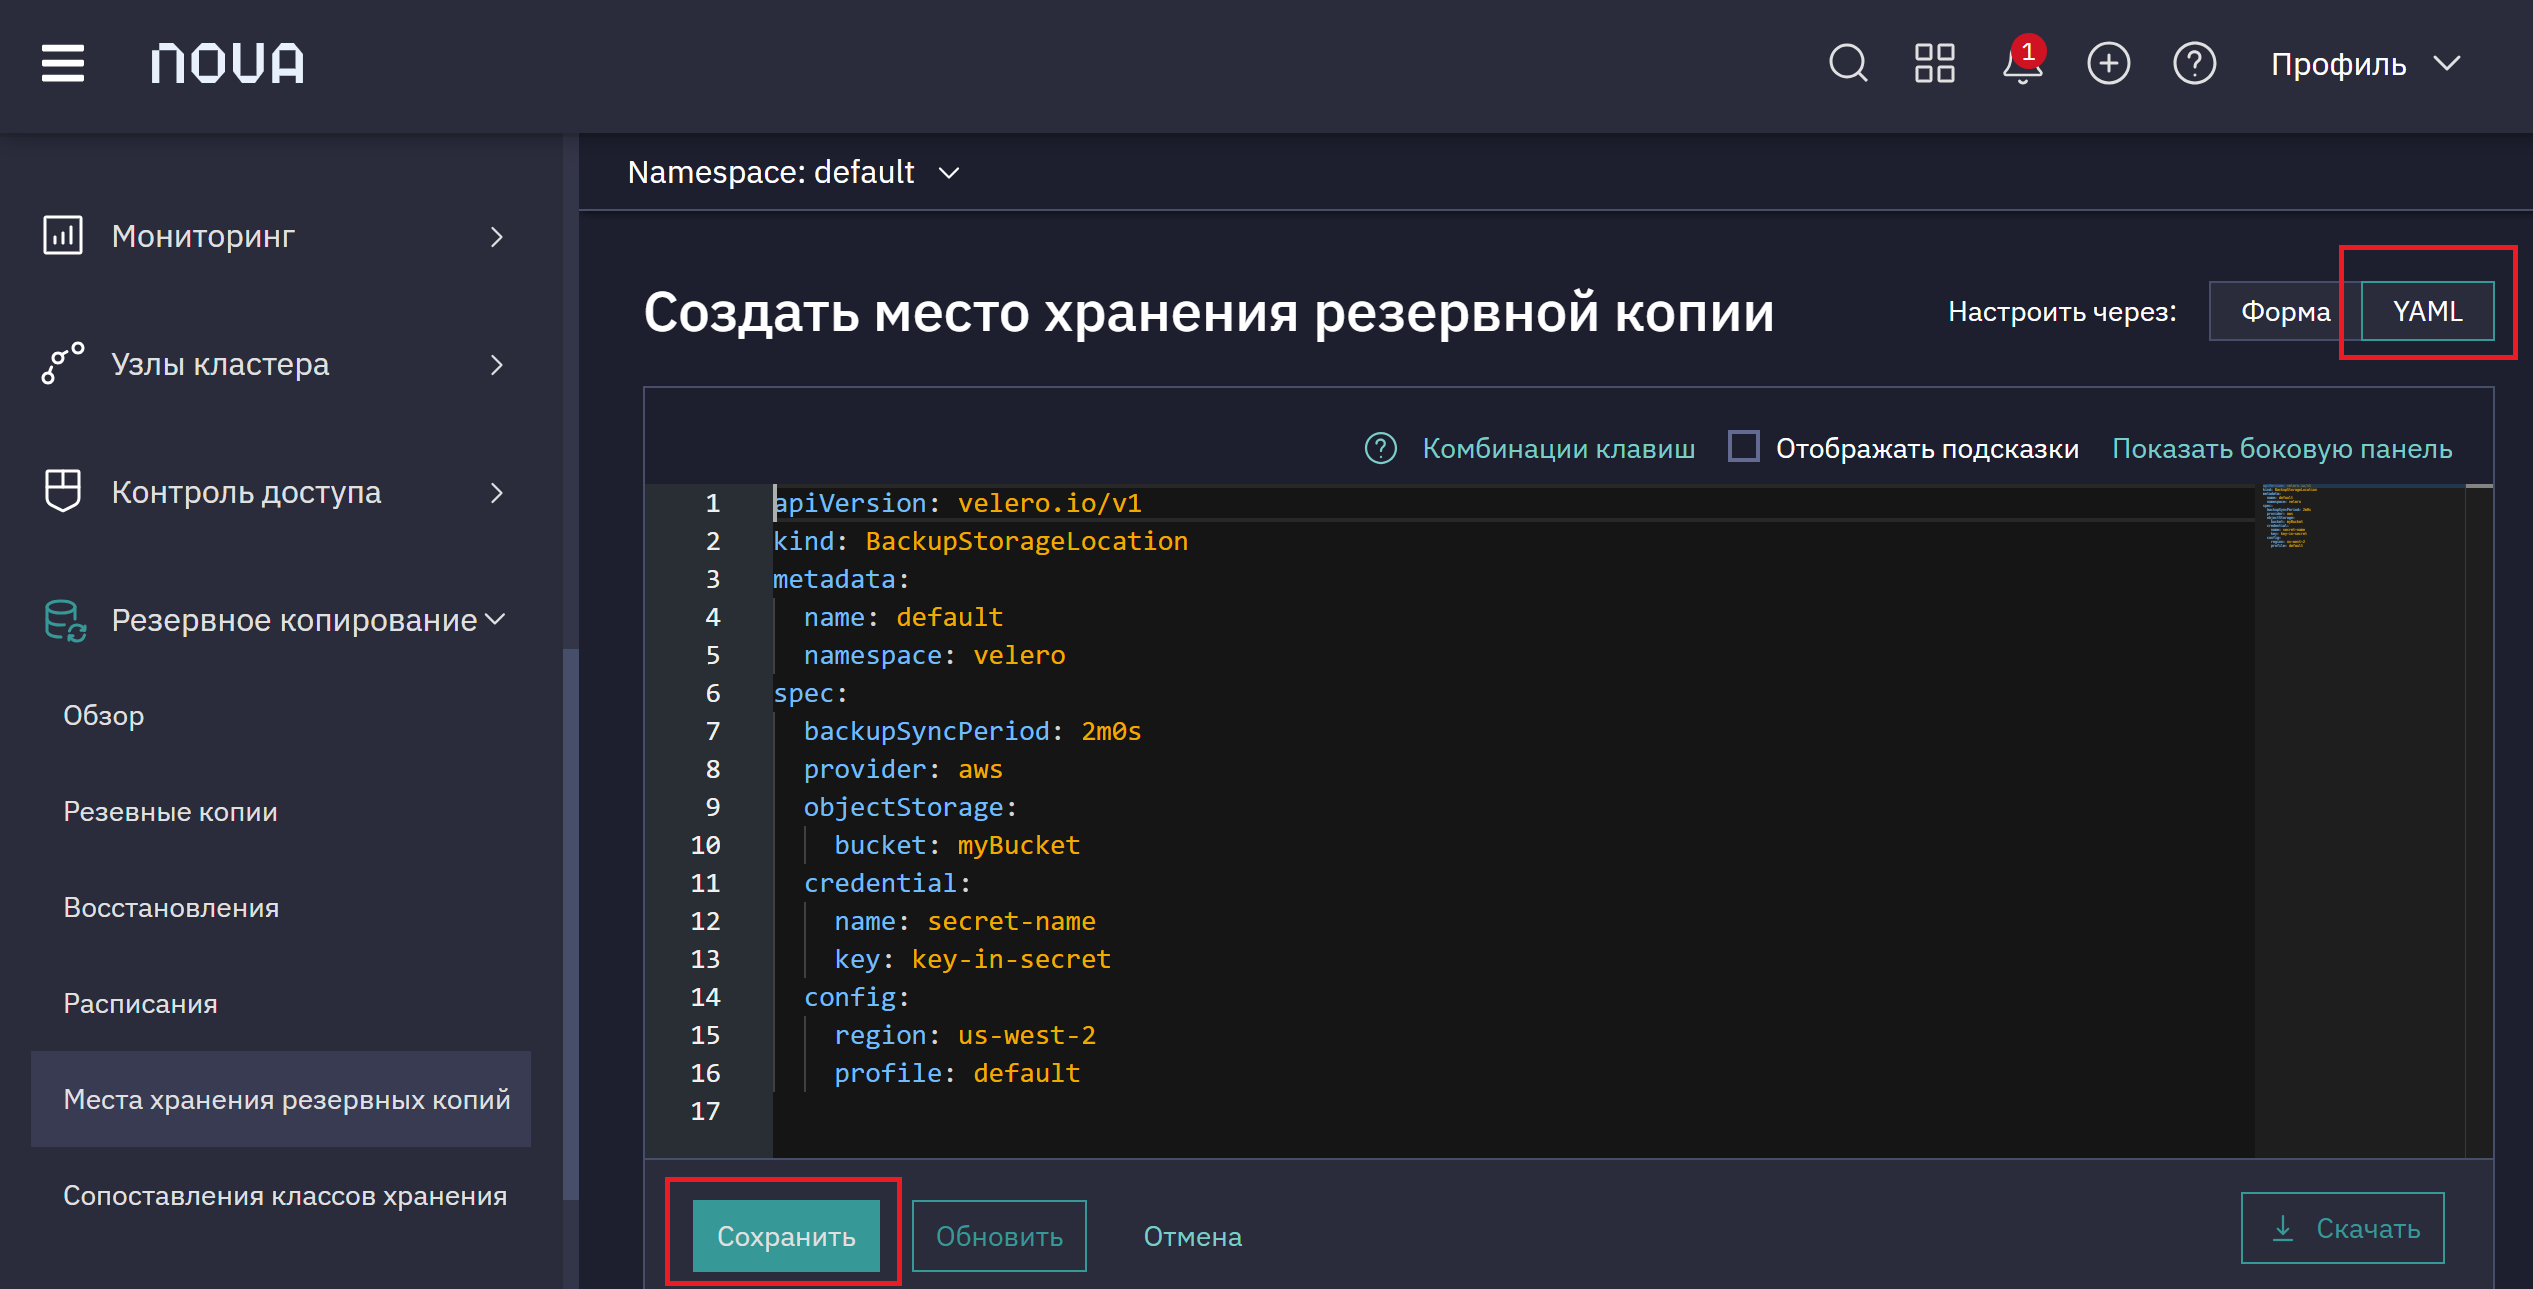Expand the Узлы кластера section
The width and height of the screenshot is (2533, 1289).
[496, 365]
